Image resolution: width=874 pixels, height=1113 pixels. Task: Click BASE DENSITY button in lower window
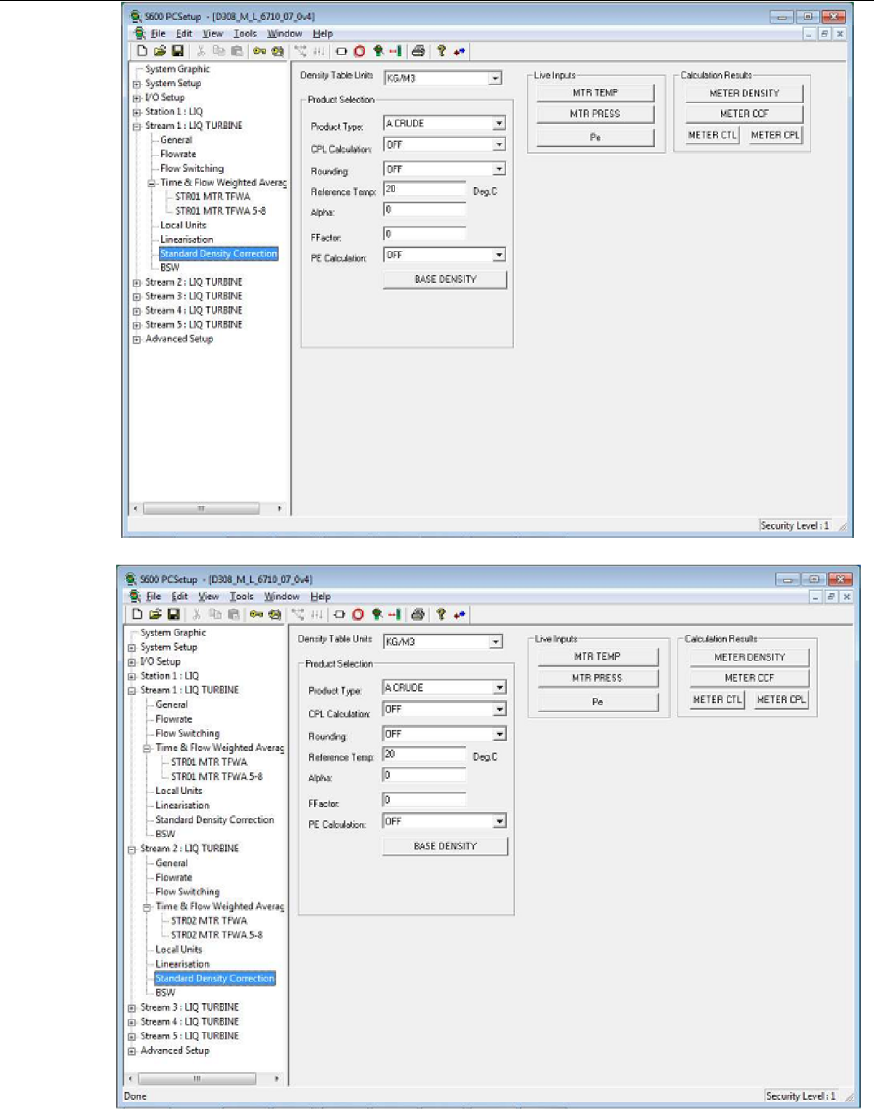(x=445, y=847)
